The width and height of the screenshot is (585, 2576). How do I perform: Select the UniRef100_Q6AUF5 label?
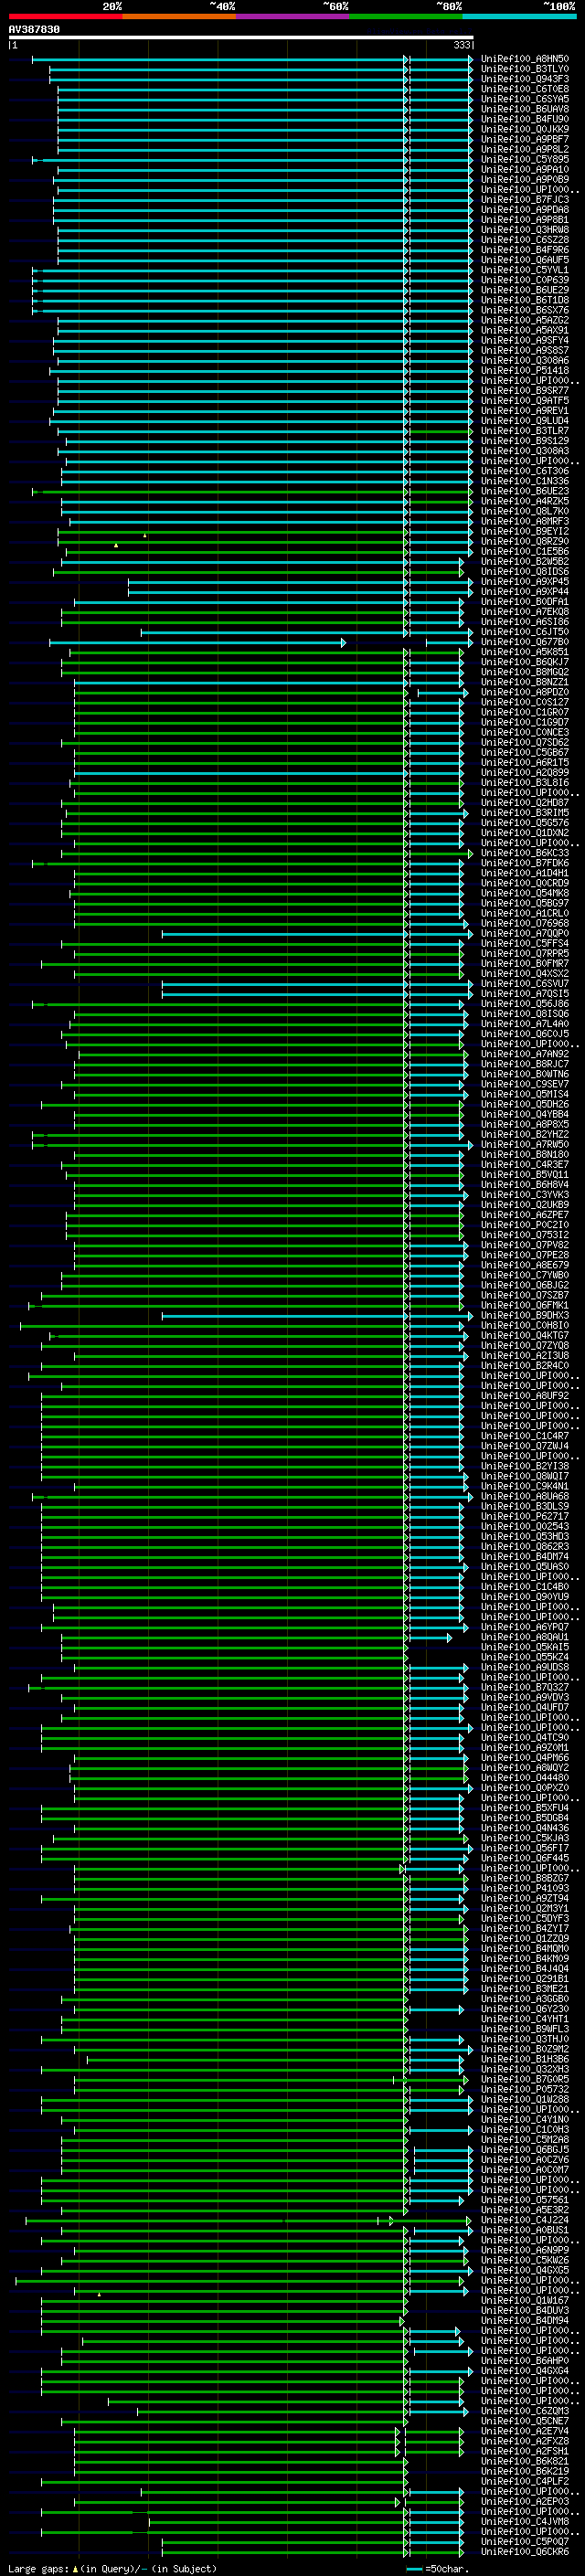coord(525,260)
